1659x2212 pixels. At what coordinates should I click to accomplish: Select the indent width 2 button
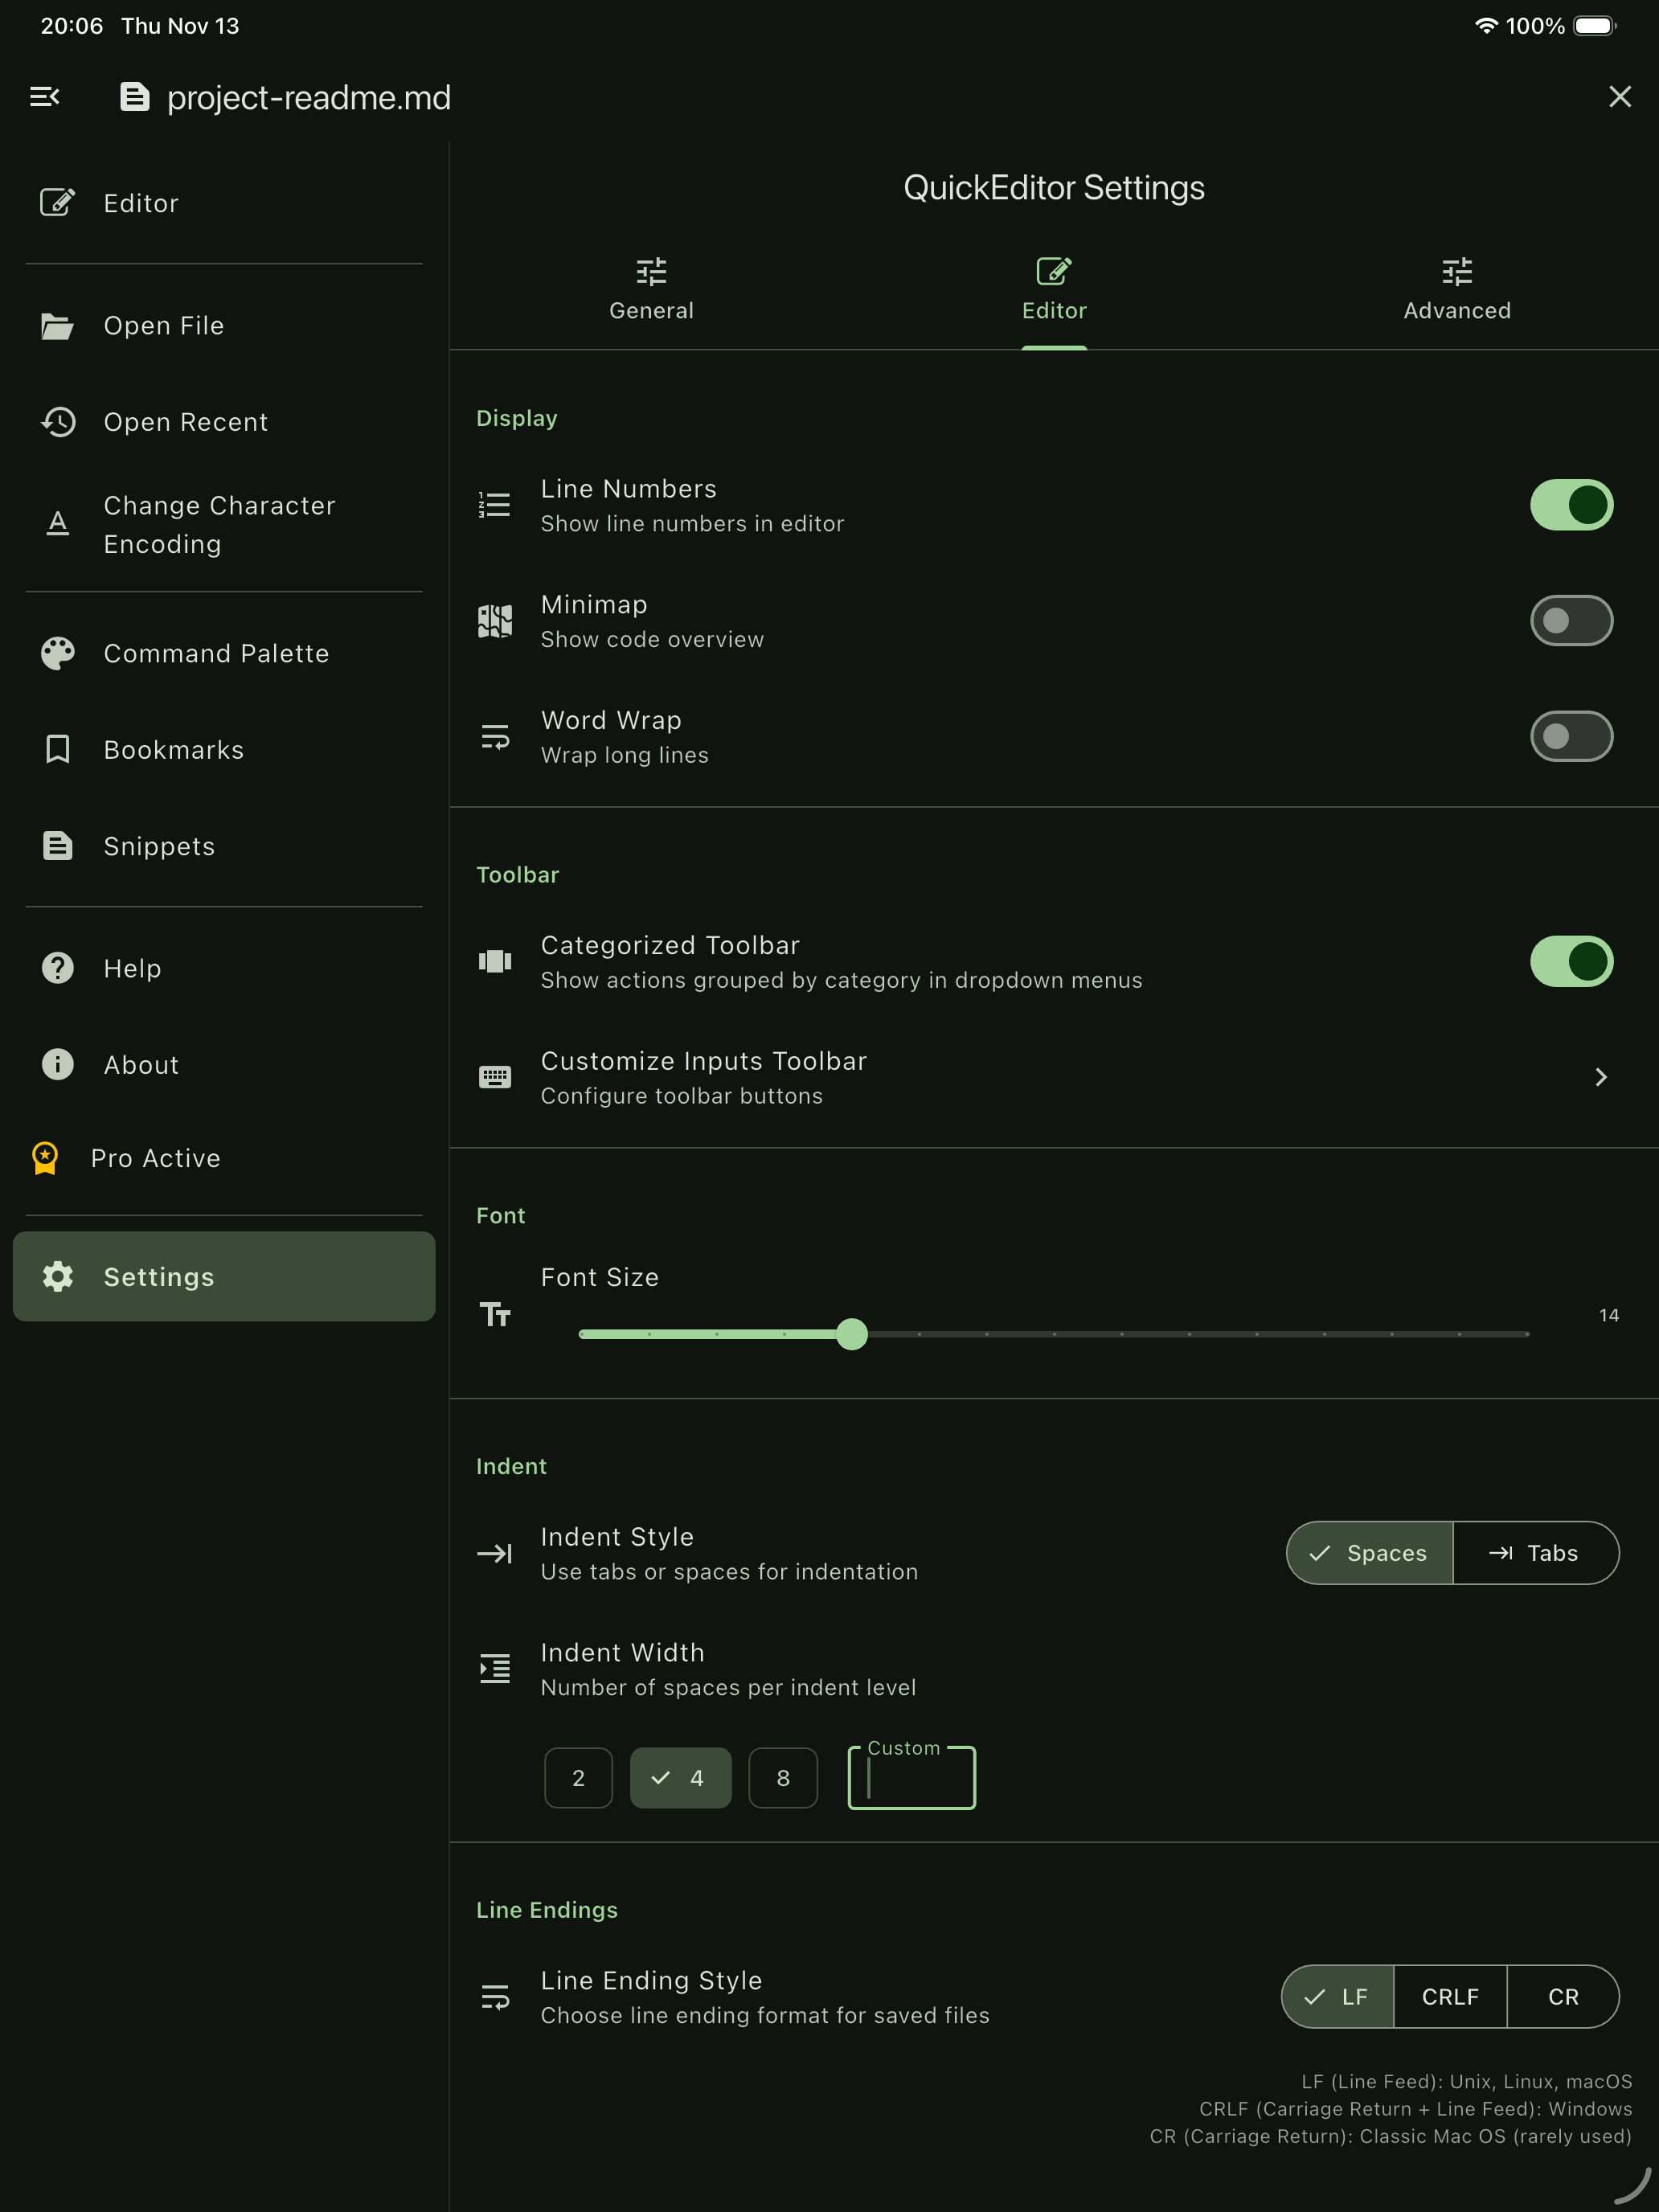click(578, 1778)
